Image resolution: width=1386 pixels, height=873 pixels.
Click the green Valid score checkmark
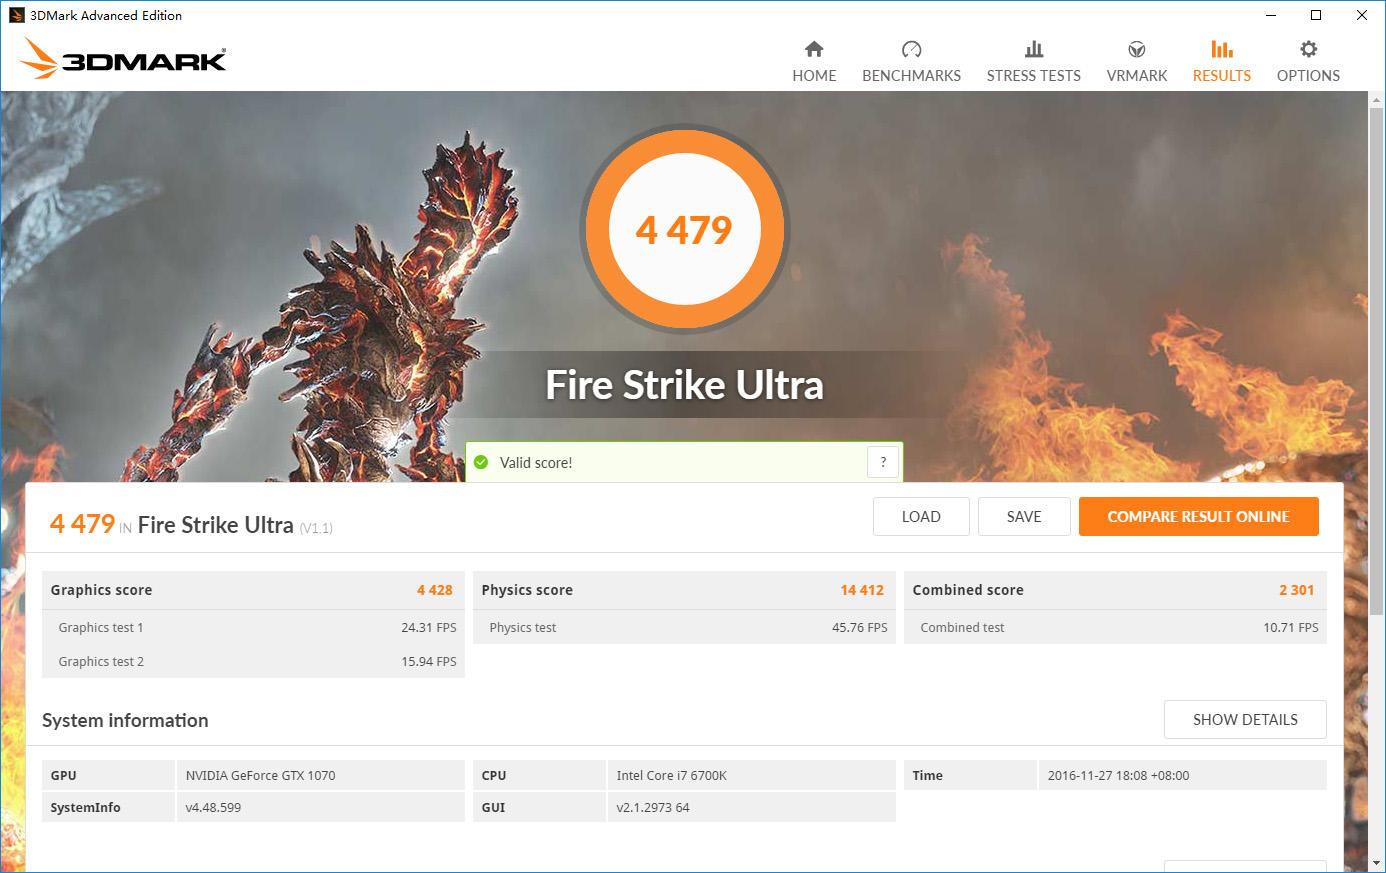tap(481, 462)
